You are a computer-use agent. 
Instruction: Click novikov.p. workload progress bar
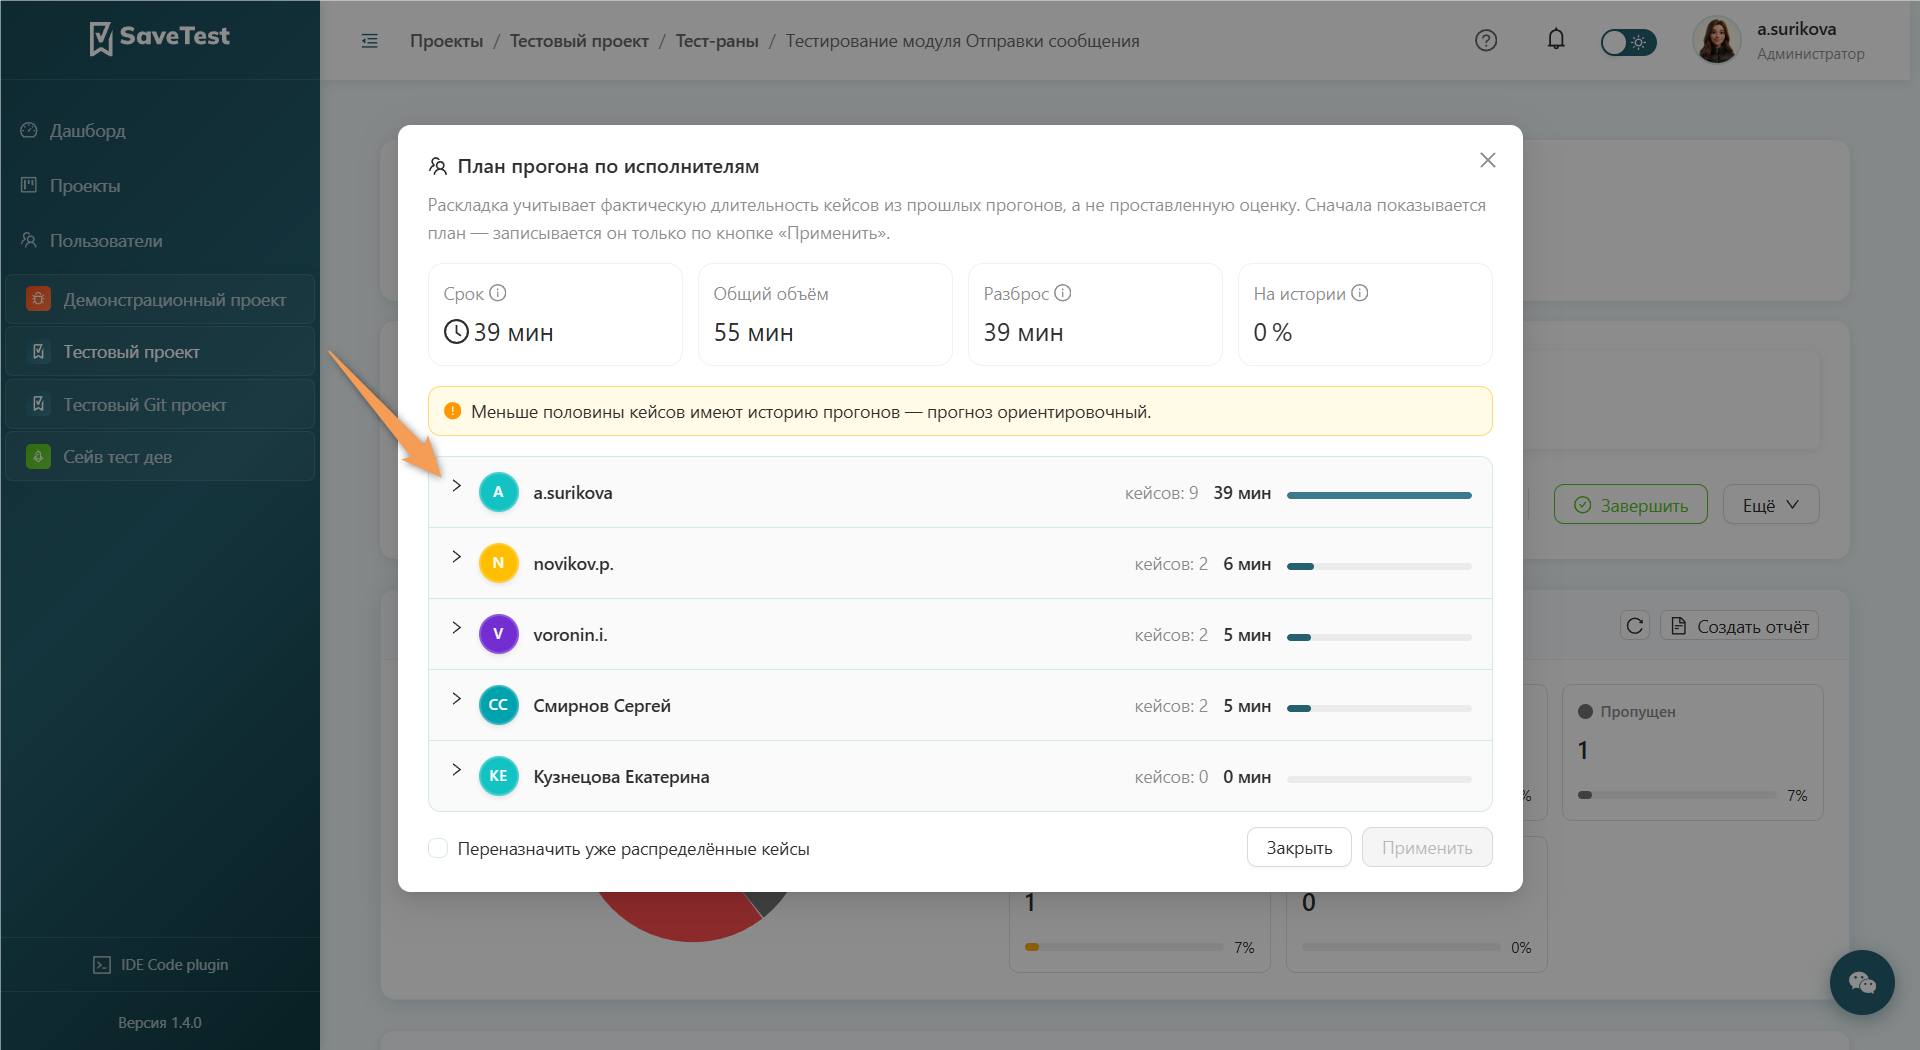[1379, 566]
